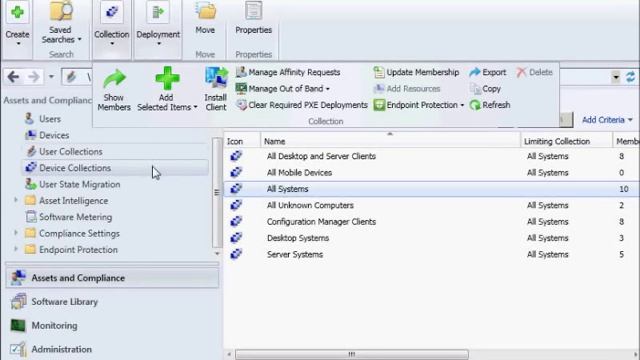Click navigation pane scroll down arrow
This screenshot has width=640, height=360.
tap(217, 253)
